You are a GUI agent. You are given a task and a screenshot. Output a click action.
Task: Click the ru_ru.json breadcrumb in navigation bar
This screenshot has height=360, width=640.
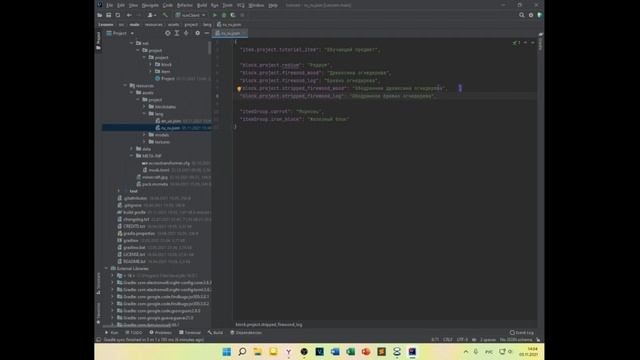pyautogui.click(x=229, y=24)
